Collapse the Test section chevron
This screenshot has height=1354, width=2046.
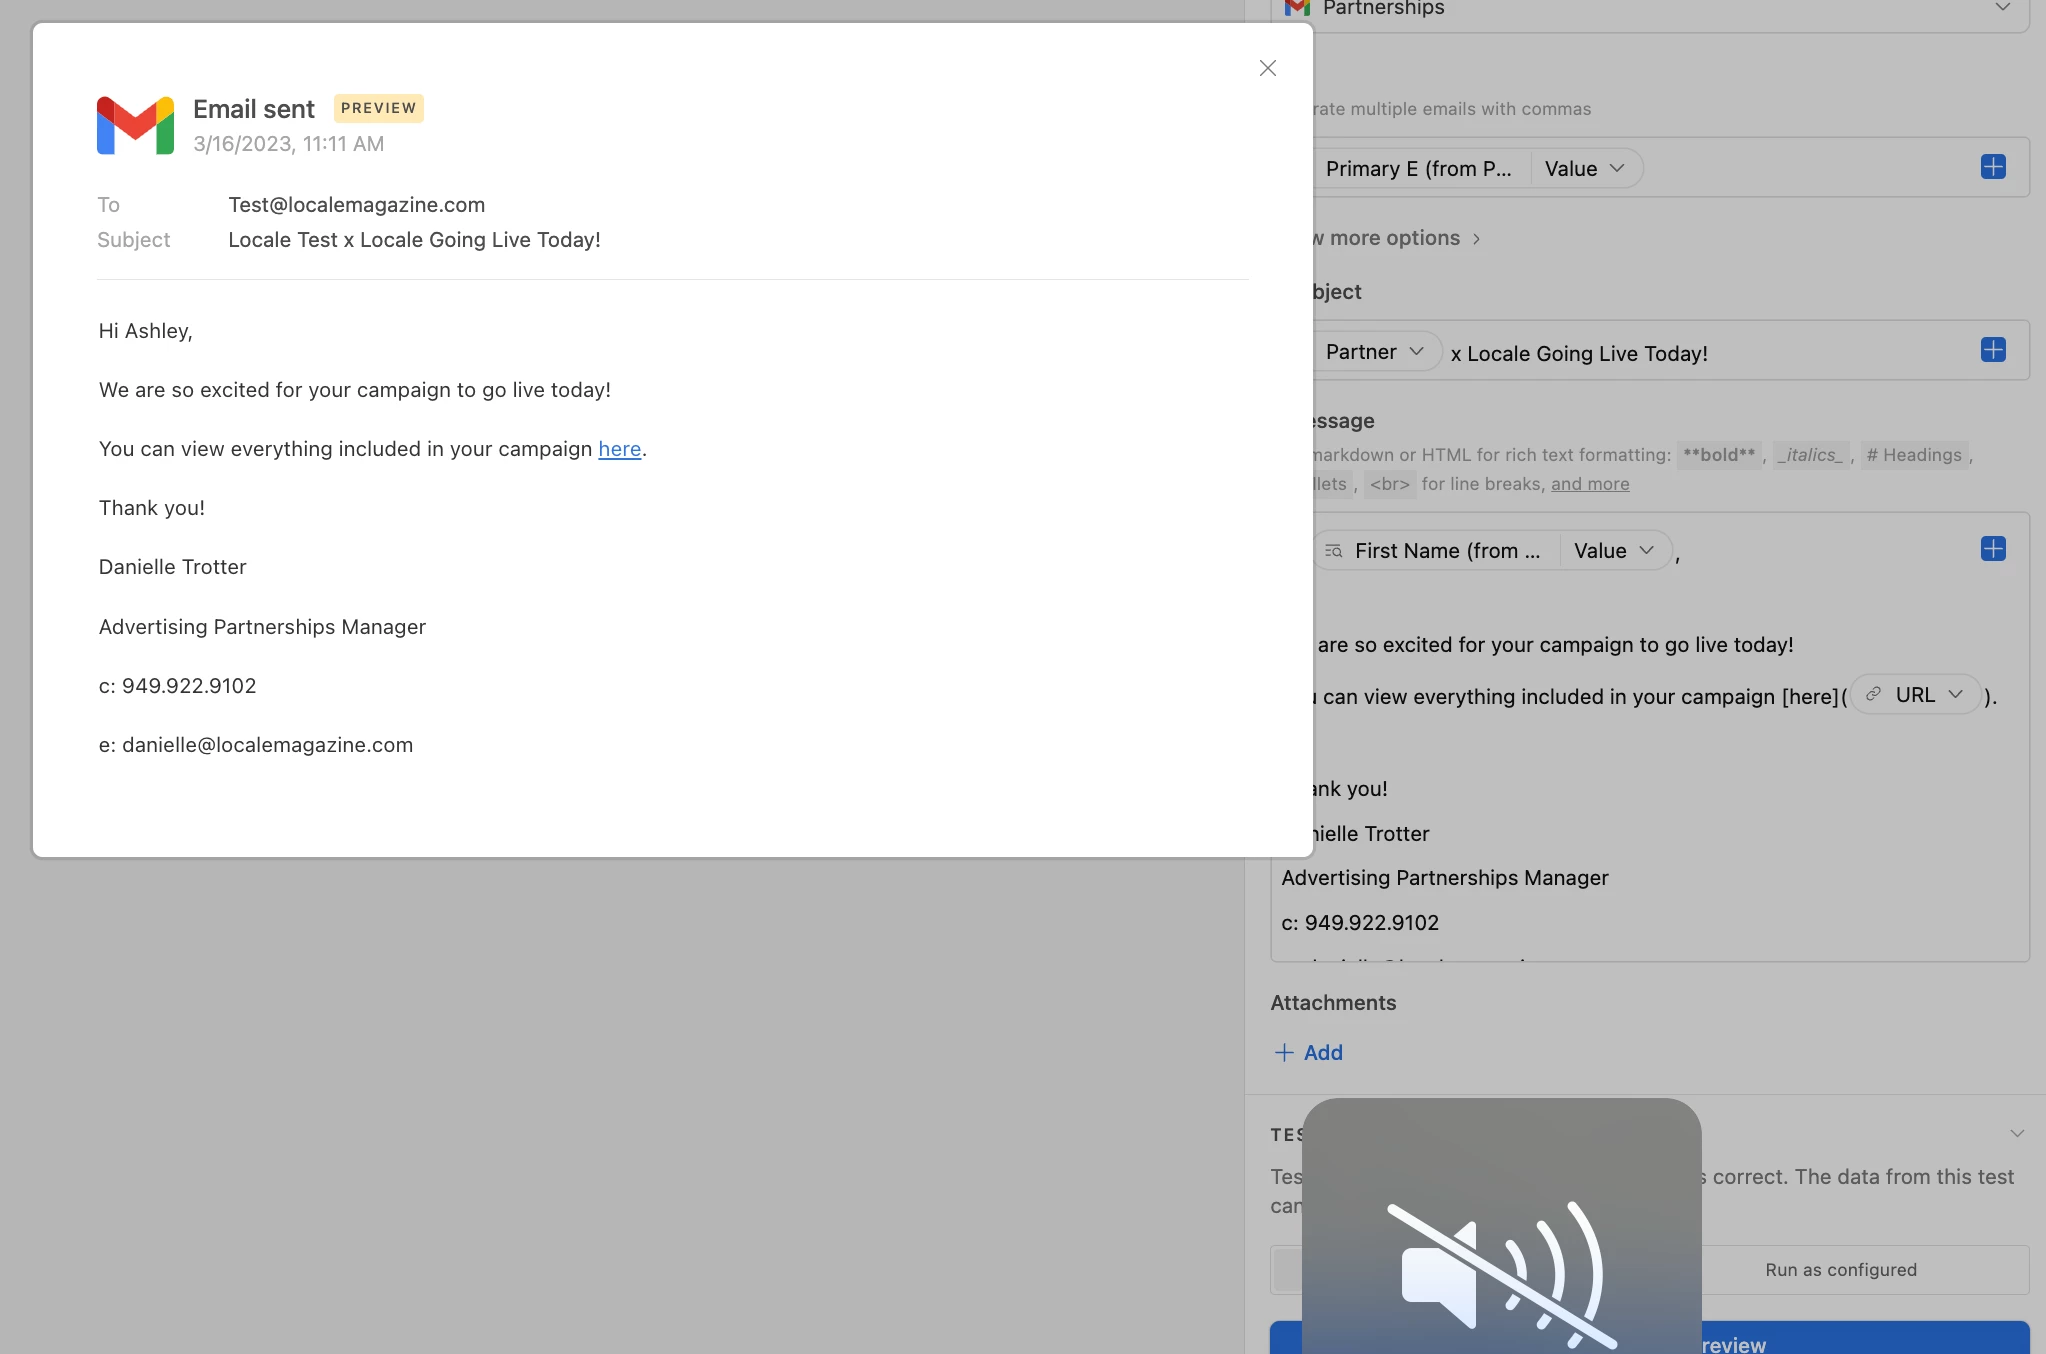click(x=2016, y=1133)
